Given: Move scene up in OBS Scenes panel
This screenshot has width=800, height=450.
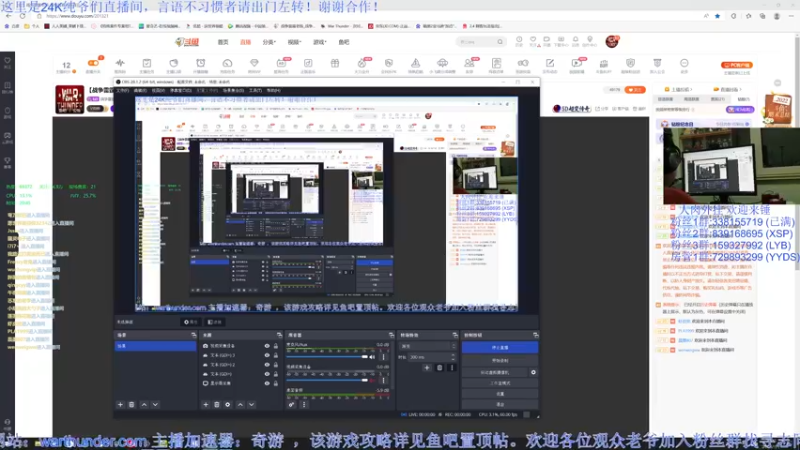Looking at the screenshot, I should pos(144,405).
